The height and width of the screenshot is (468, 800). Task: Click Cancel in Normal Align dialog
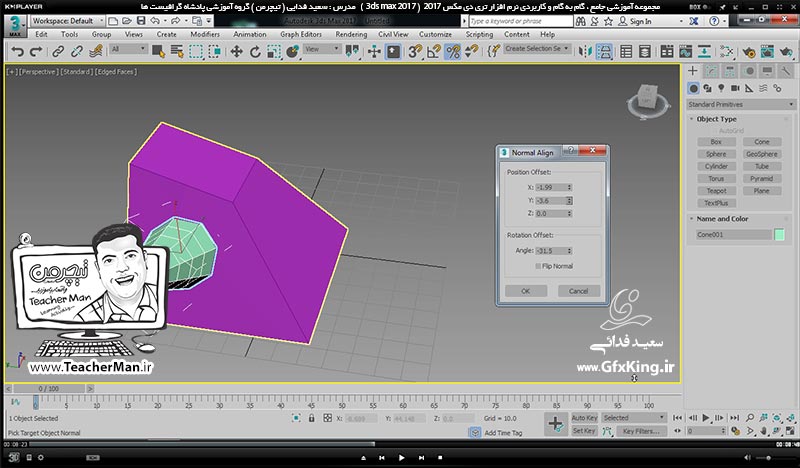[x=578, y=291]
